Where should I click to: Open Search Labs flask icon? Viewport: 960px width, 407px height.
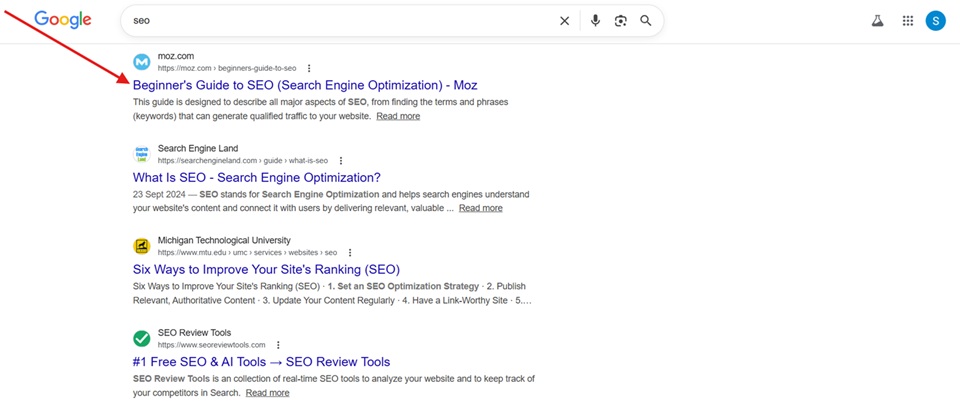click(x=877, y=21)
